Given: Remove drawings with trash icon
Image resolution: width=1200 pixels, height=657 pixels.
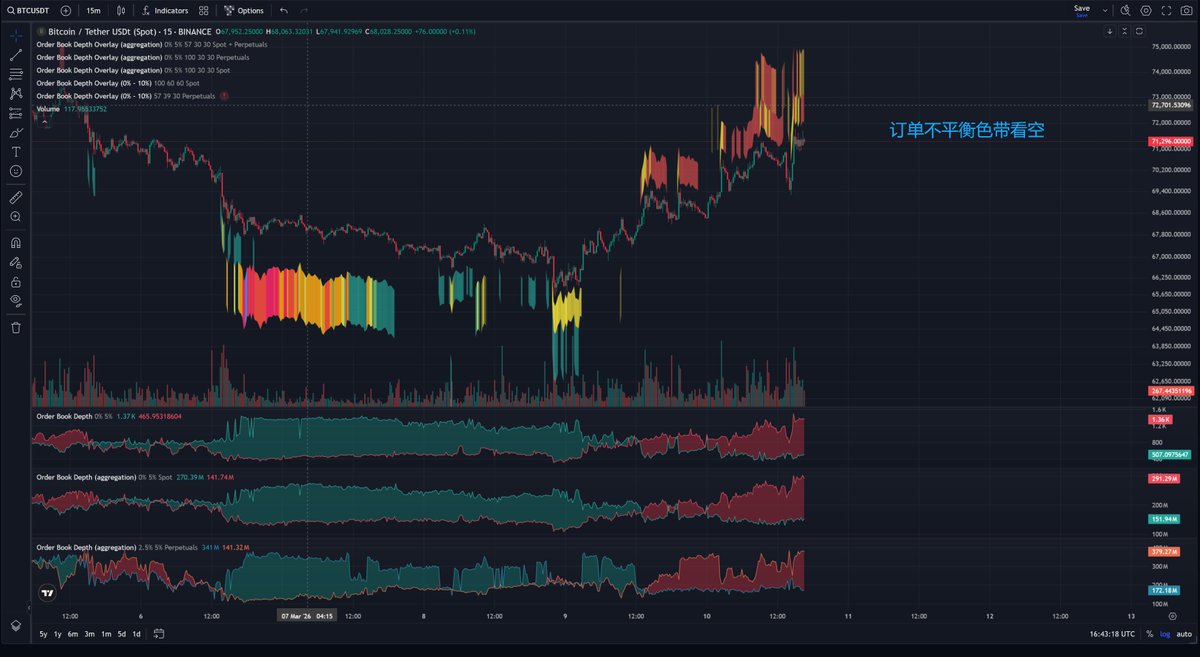Looking at the screenshot, I should point(16,327).
